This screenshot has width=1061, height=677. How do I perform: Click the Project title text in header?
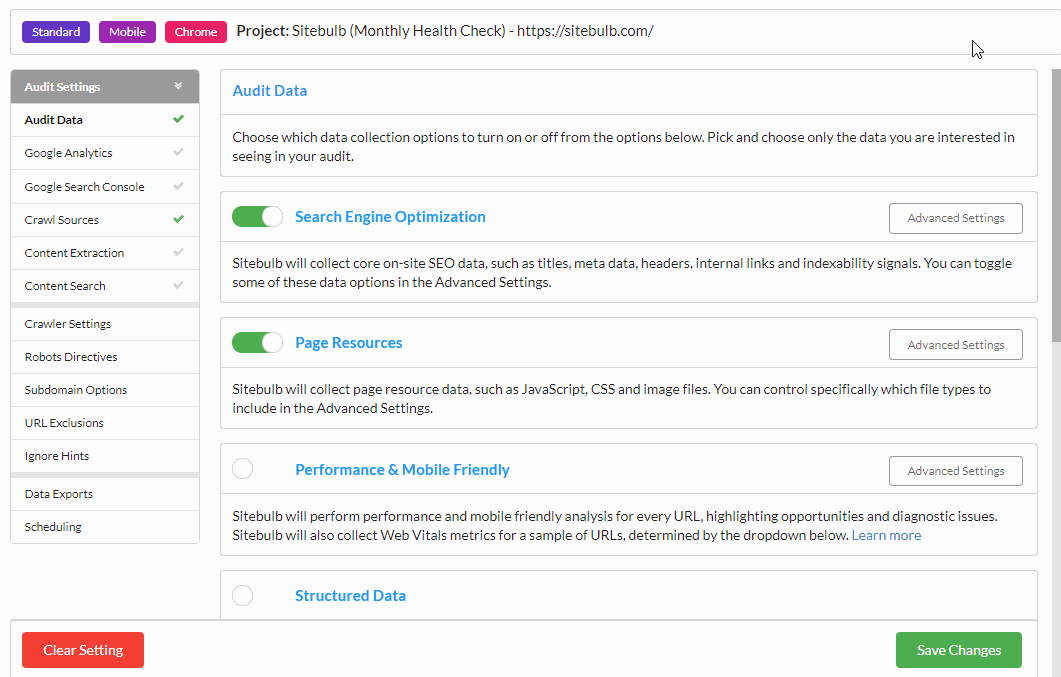[445, 31]
